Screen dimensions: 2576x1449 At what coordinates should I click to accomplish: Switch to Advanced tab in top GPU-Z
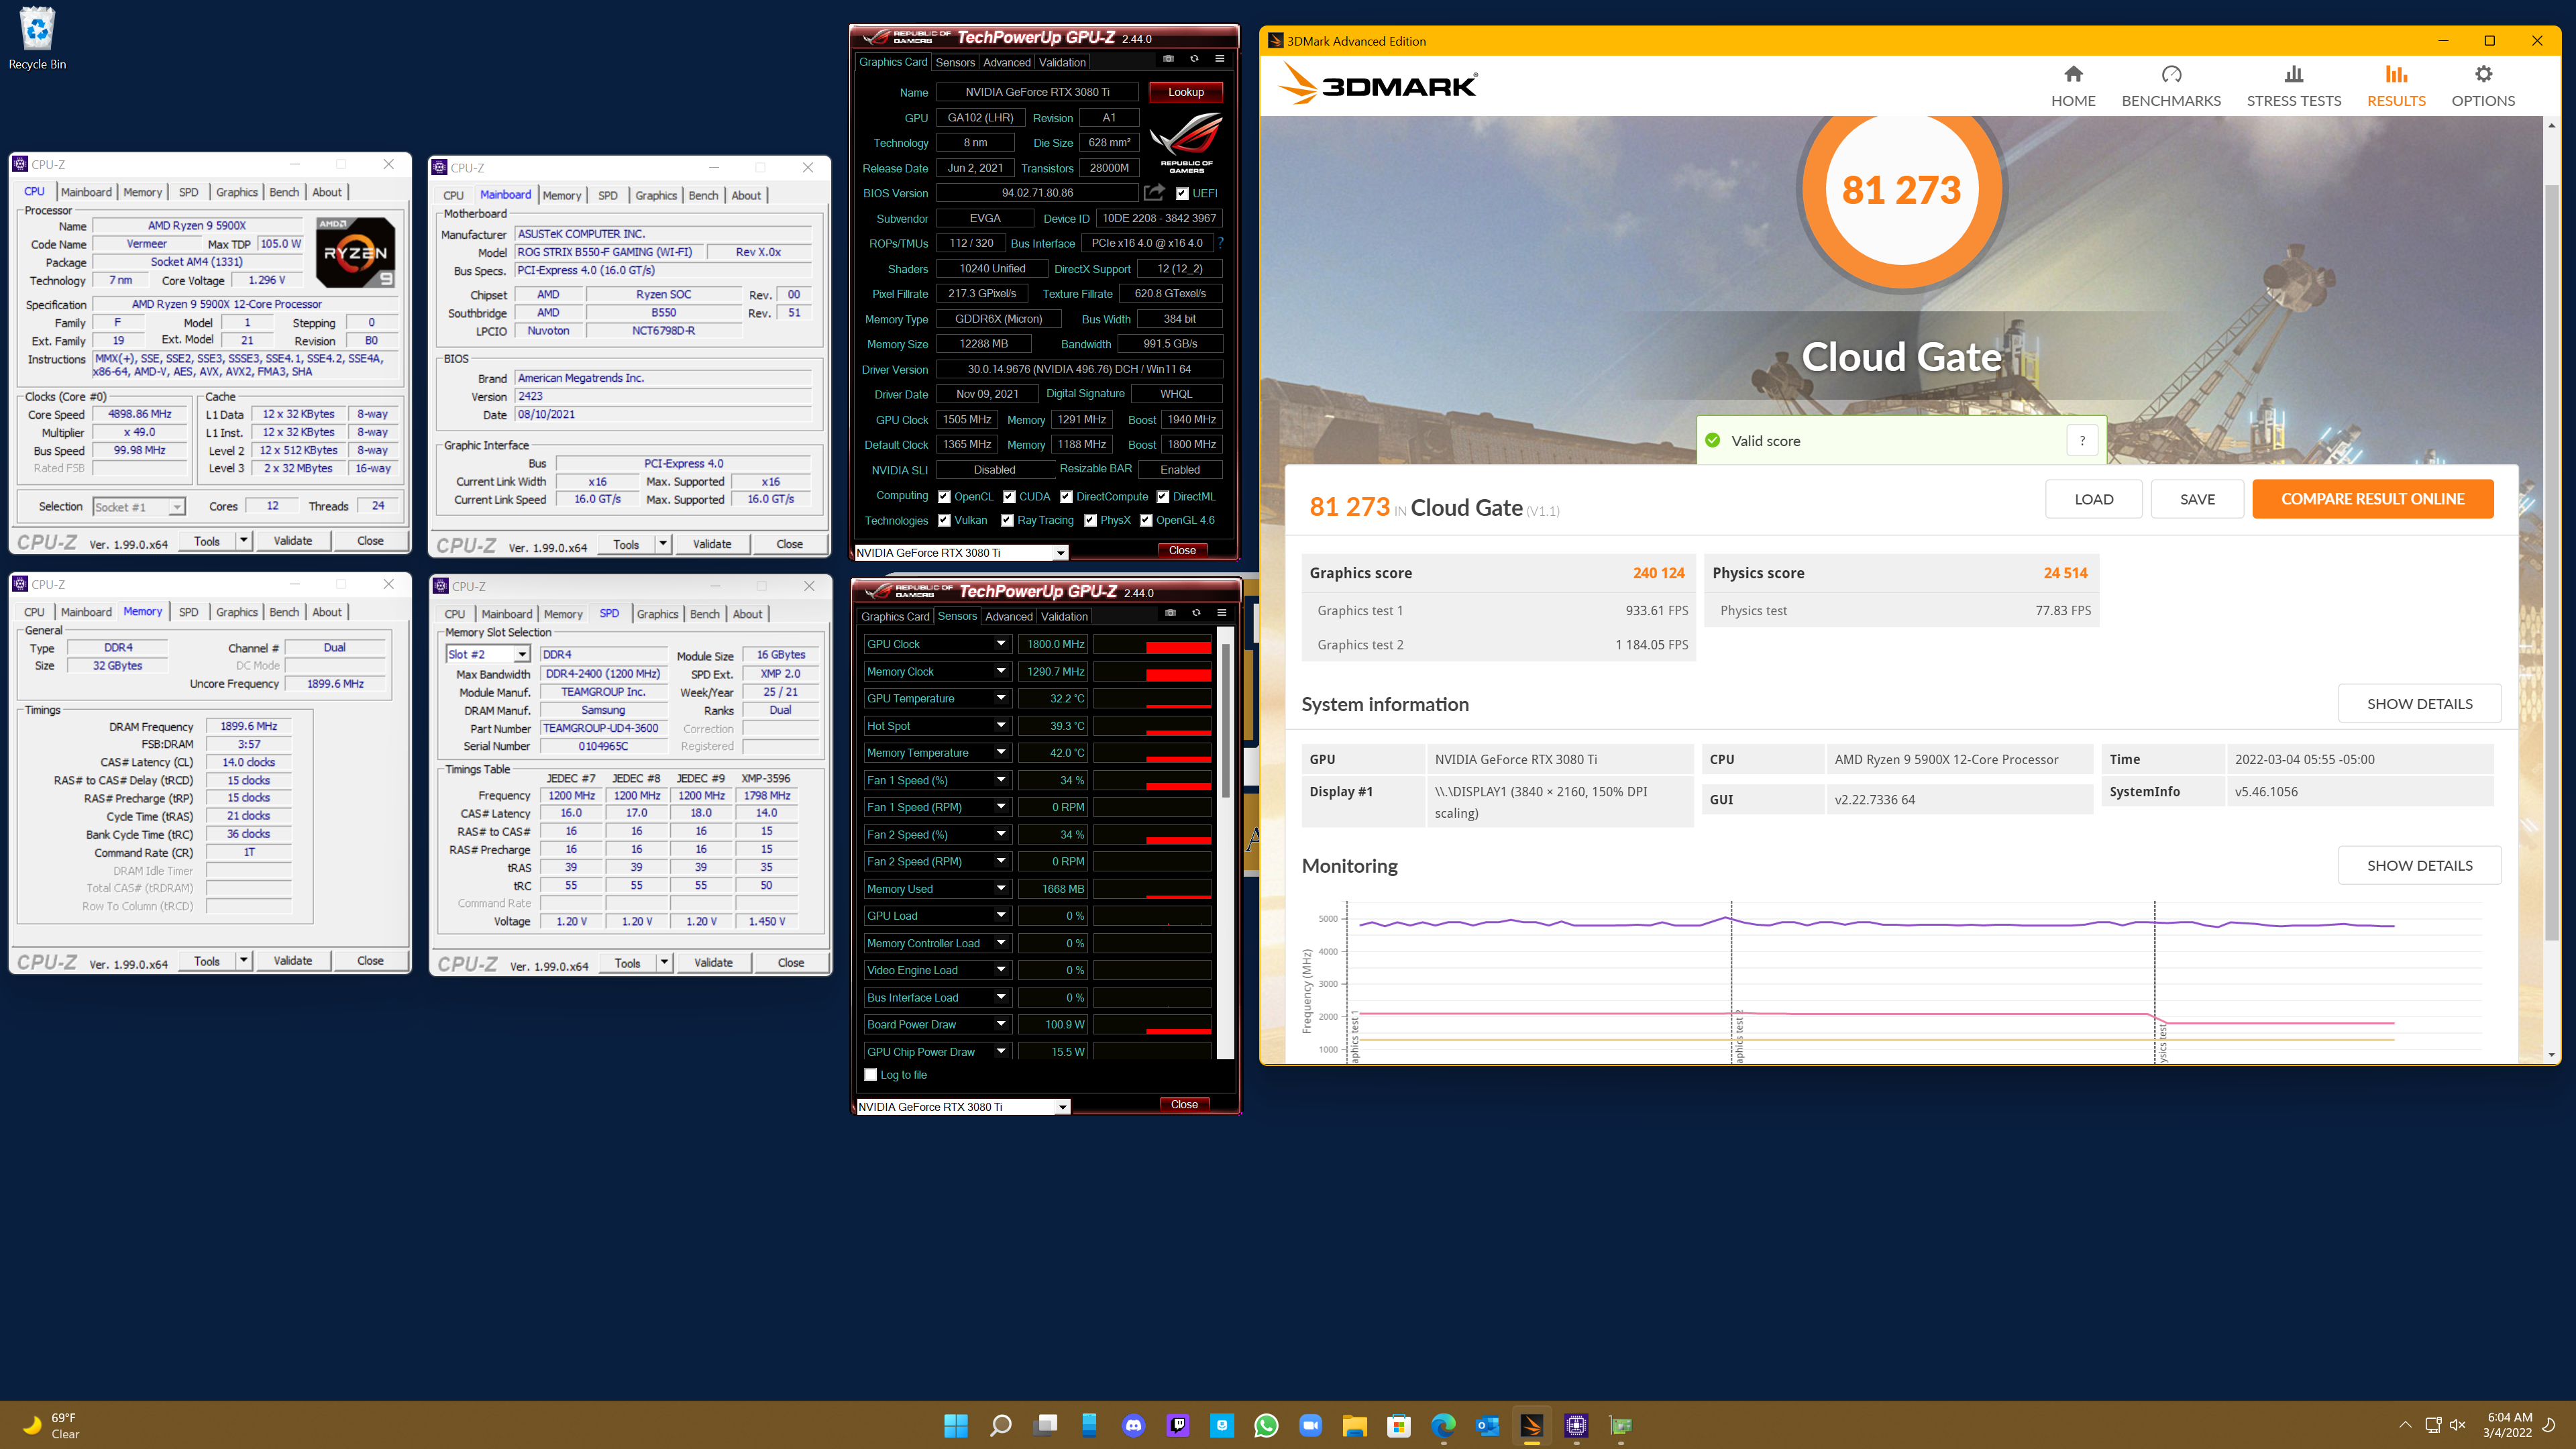(1006, 62)
